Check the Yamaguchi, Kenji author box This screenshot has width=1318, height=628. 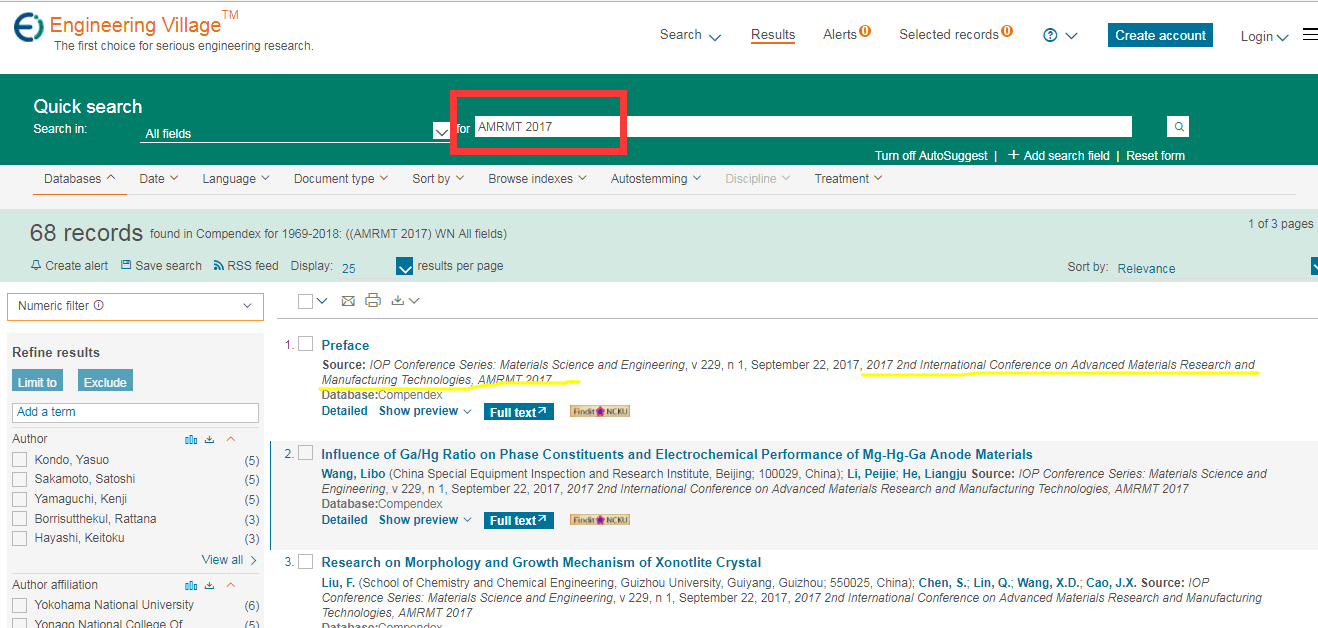19,499
